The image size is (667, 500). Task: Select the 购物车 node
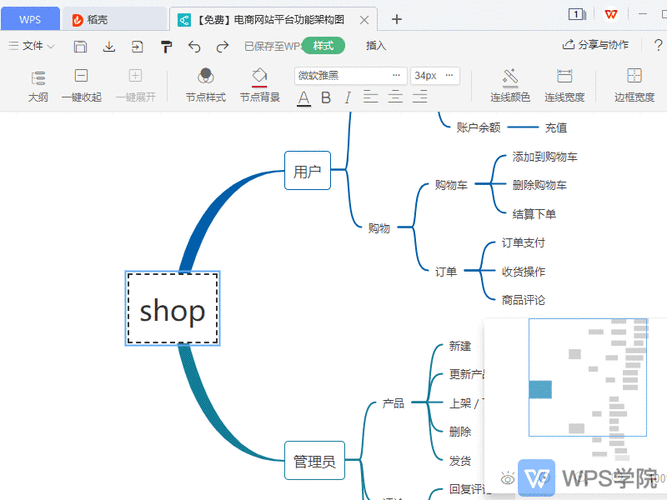(x=451, y=185)
